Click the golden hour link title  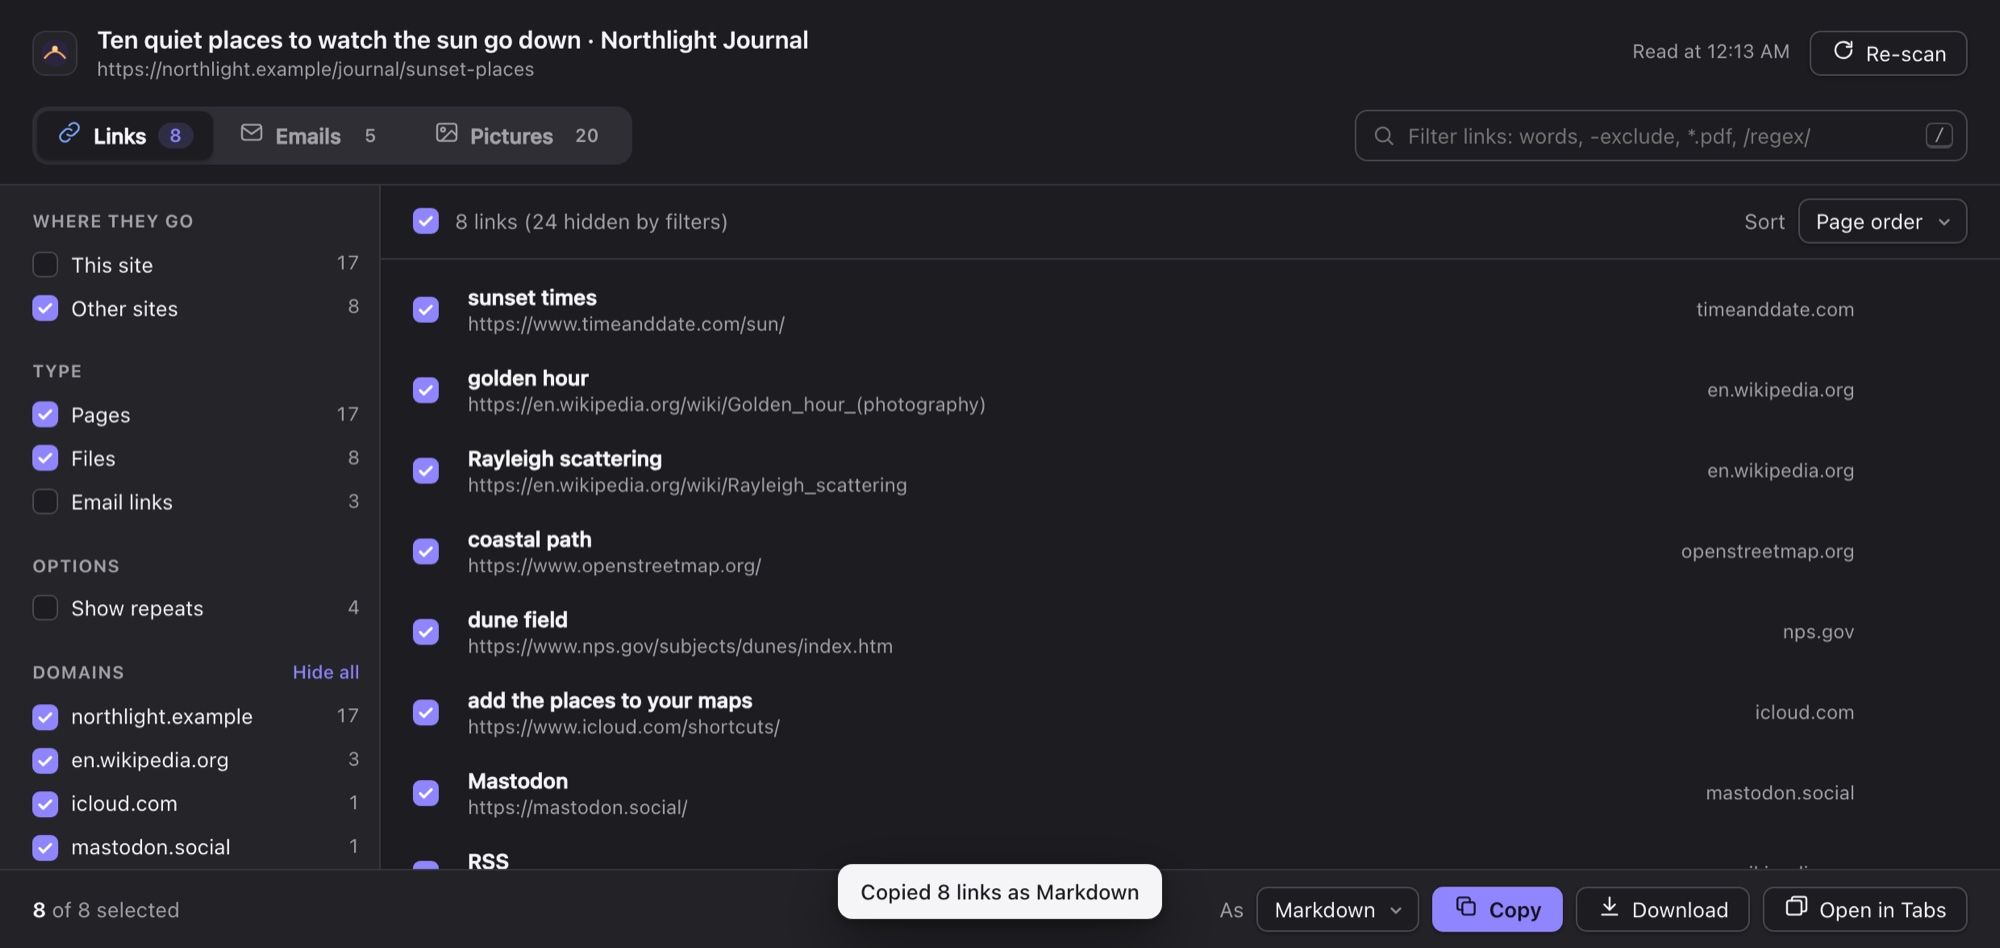528,378
